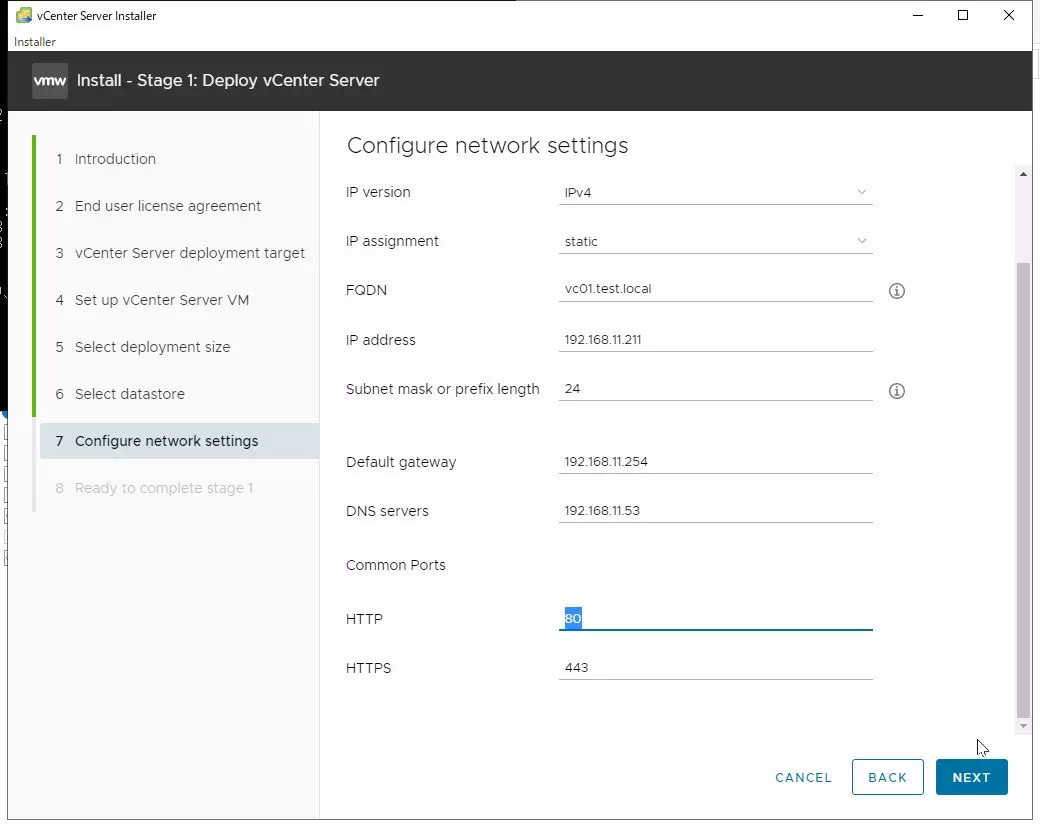This screenshot has height=827, width=1040.
Task: Select Configure network settings step
Action: [179, 441]
